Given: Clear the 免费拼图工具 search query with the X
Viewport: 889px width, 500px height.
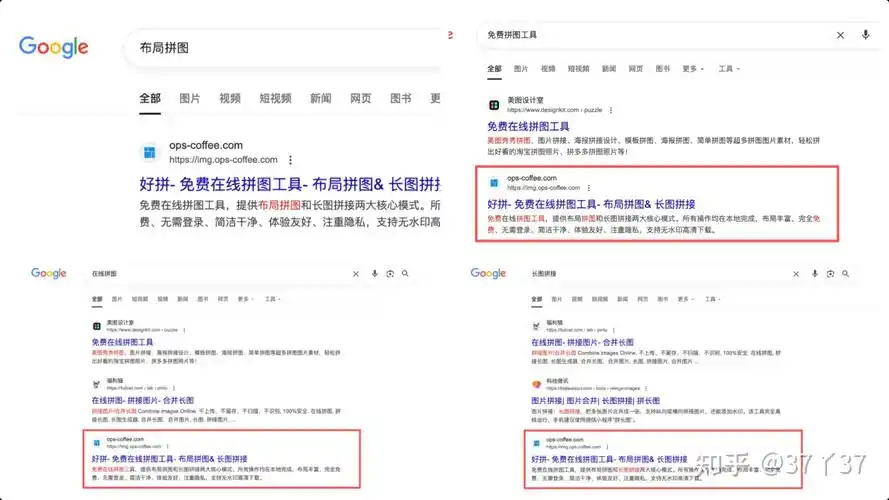Looking at the screenshot, I should (x=840, y=35).
